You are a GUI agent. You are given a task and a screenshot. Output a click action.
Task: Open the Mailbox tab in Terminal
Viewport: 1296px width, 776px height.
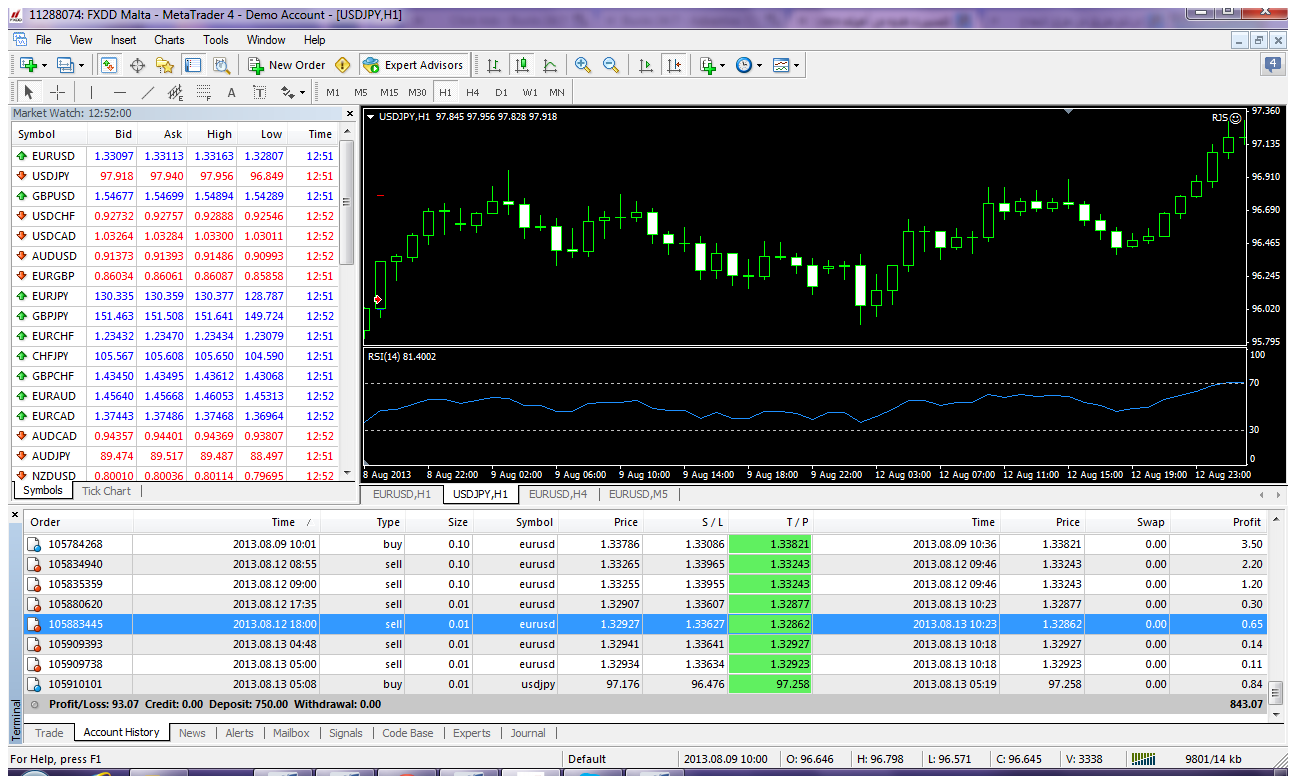[x=291, y=733]
